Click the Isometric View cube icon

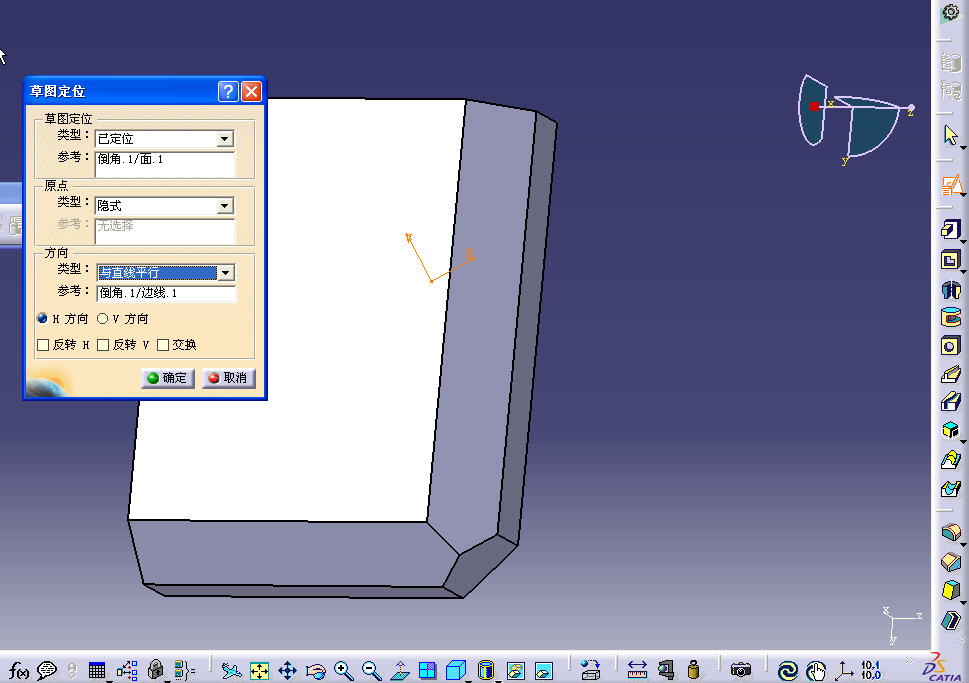tap(455, 670)
